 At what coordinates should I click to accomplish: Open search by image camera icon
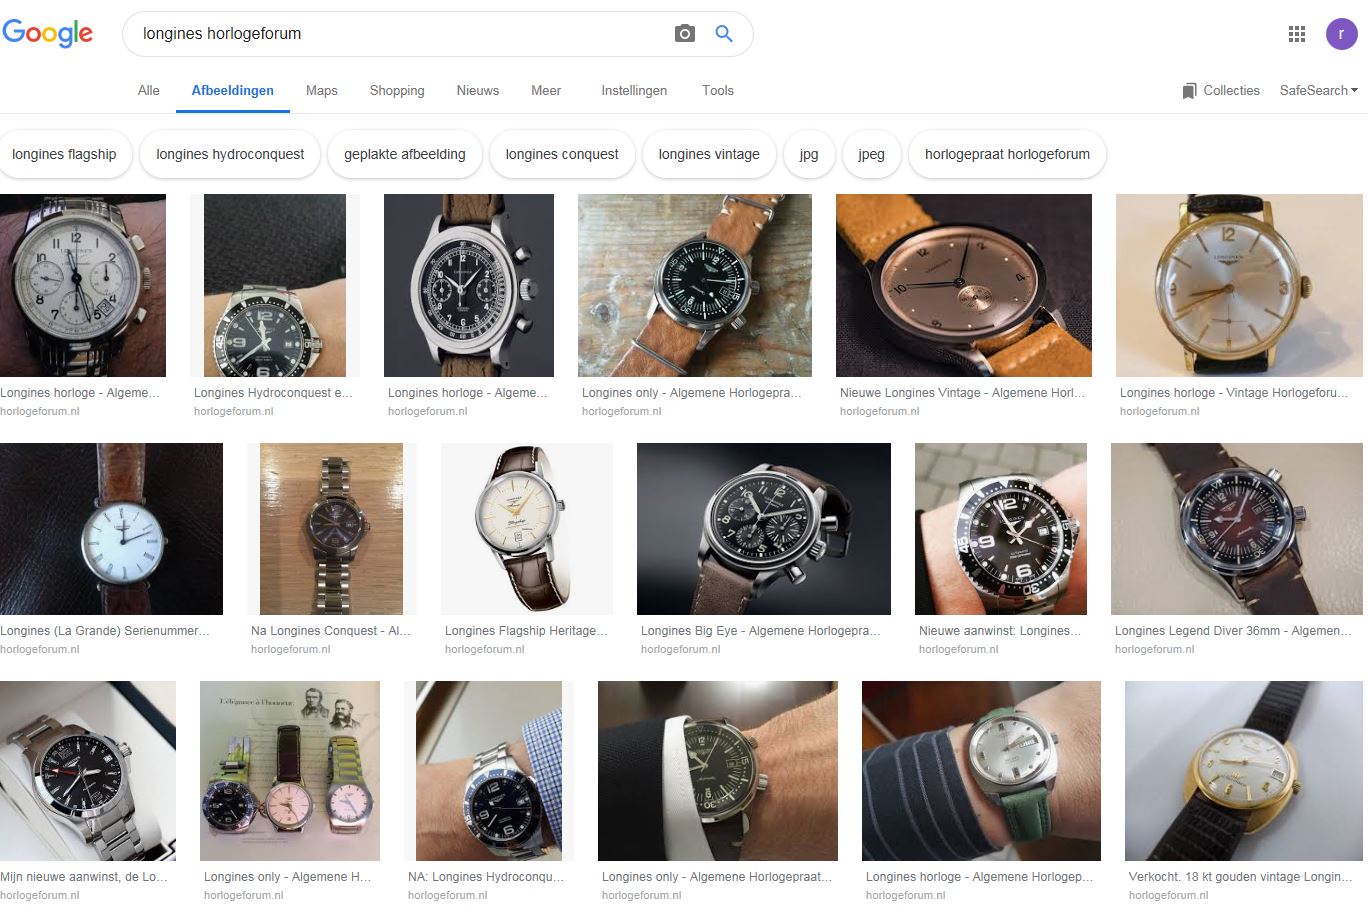pyautogui.click(x=685, y=34)
